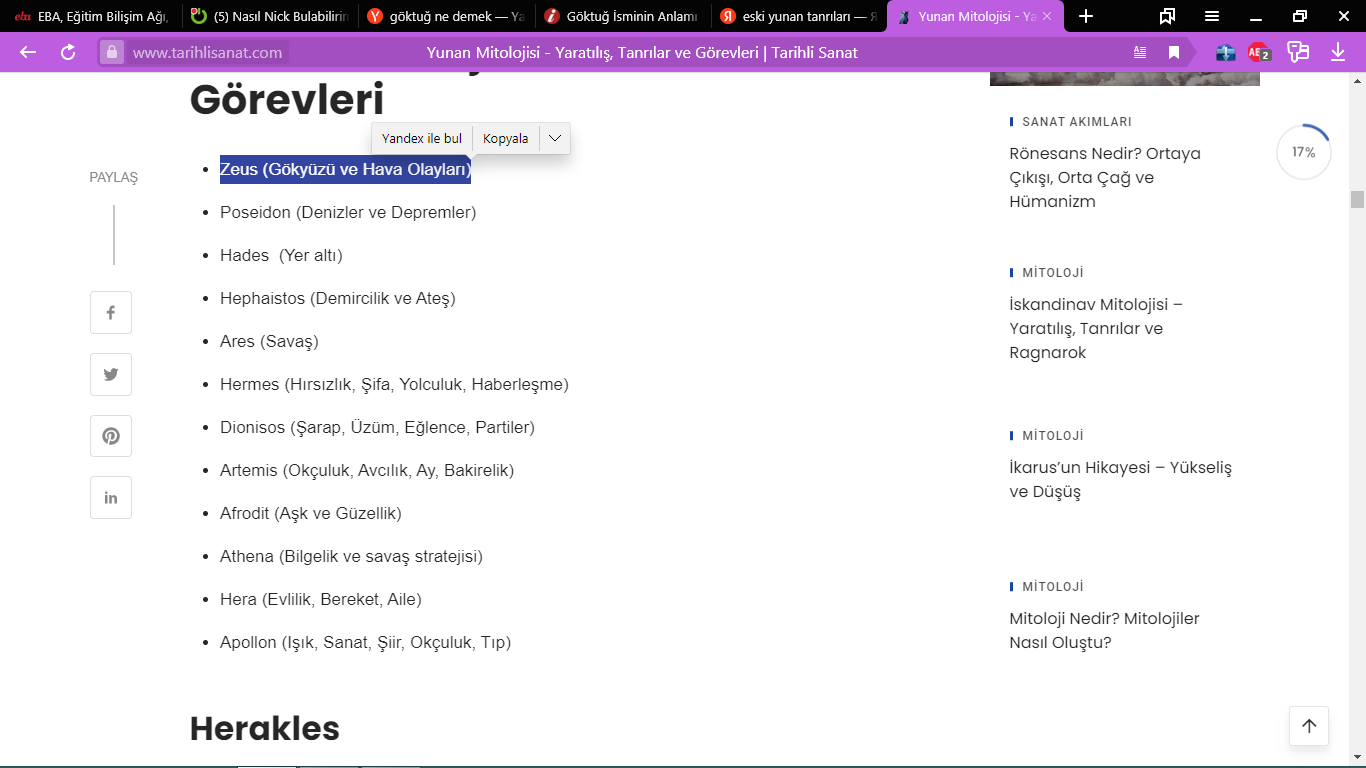This screenshot has height=768, width=1366.
Task: Click the MİTOLOJİ label above İkarus'un Hikayesi
Action: (1053, 436)
